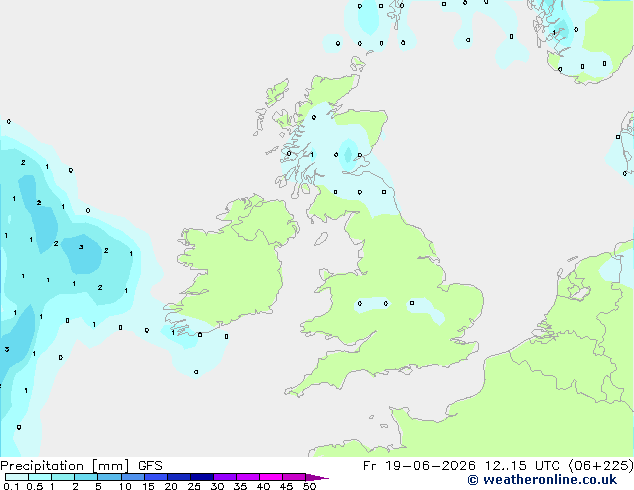Click the weatheronline.co.uk copyright link
Image resolution: width=634 pixels, height=490 pixels.
click(x=542, y=480)
